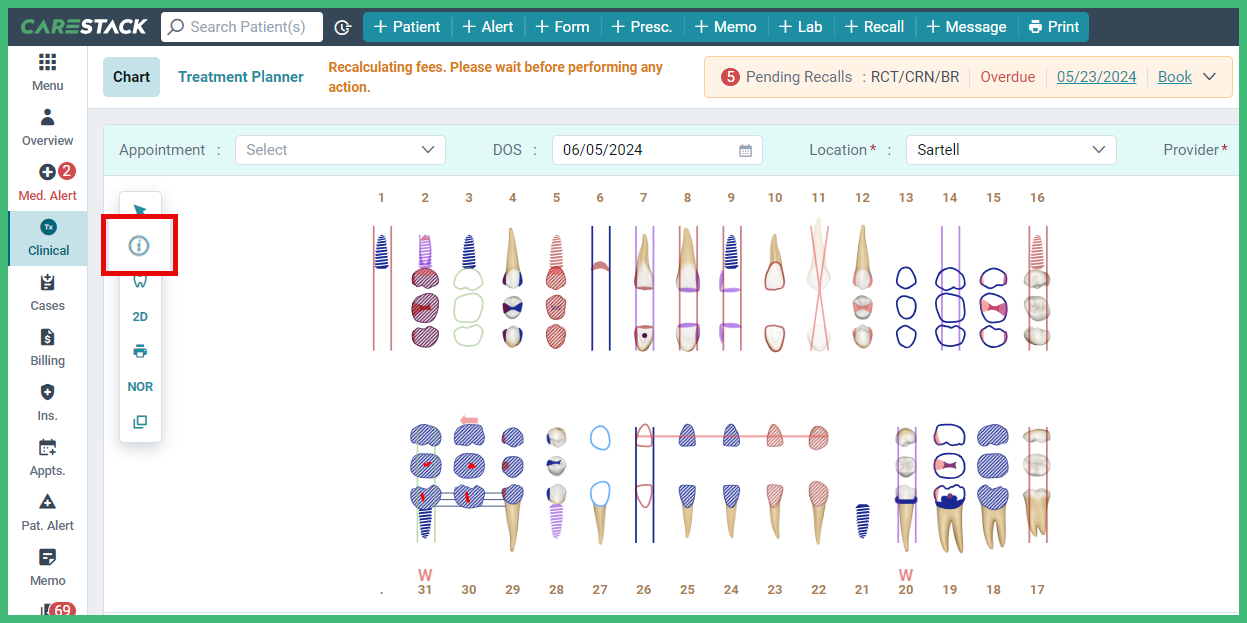Click the duplicate icon at the toolbar bottom

(140, 421)
